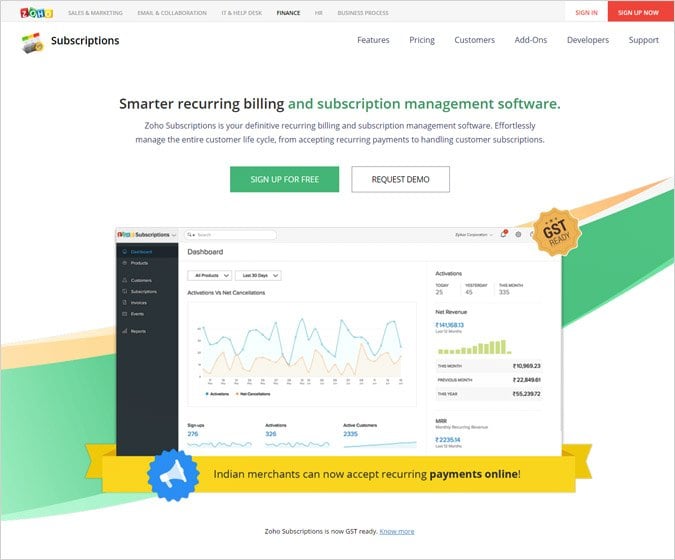Image resolution: width=675 pixels, height=560 pixels.
Task: Go to the Features page
Action: coord(373,40)
